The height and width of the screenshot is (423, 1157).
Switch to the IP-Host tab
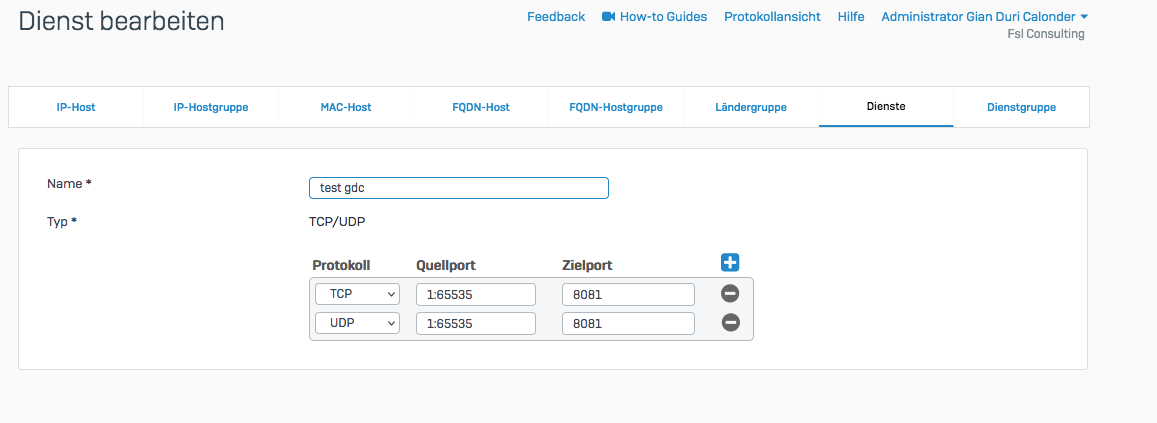point(76,107)
